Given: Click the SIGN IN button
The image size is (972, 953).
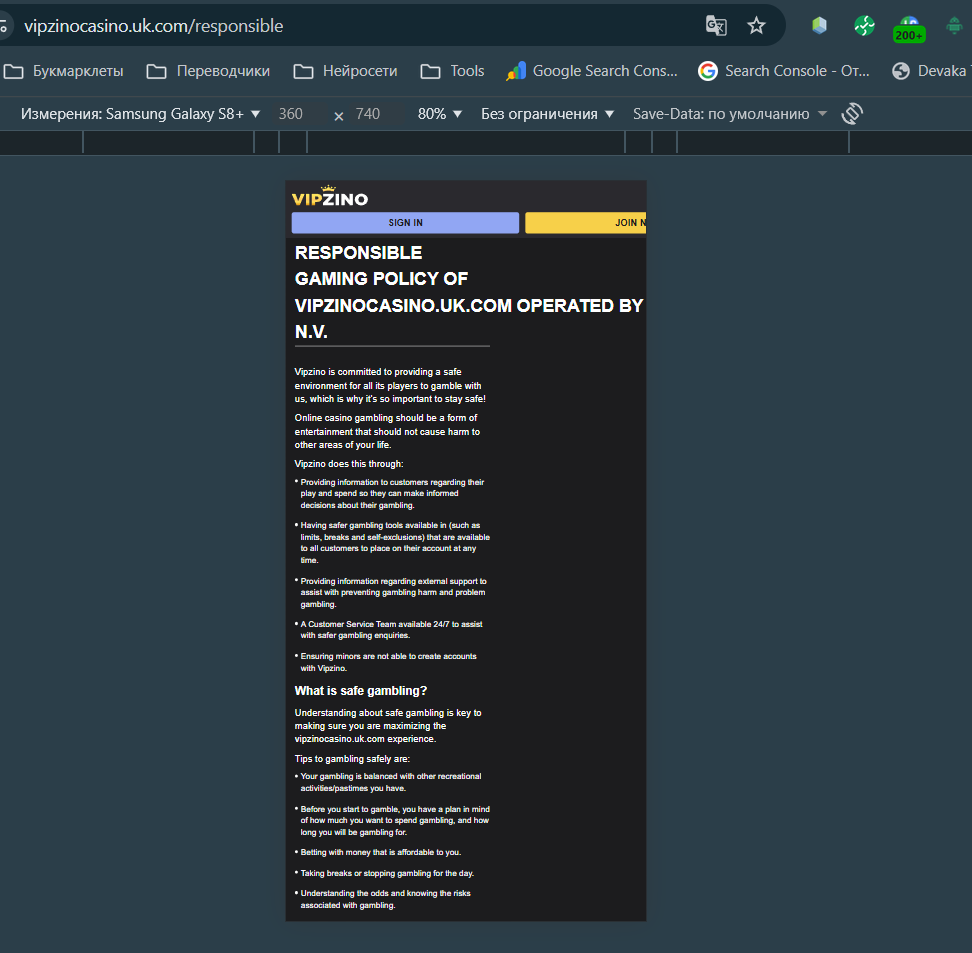Looking at the screenshot, I should coord(405,223).
